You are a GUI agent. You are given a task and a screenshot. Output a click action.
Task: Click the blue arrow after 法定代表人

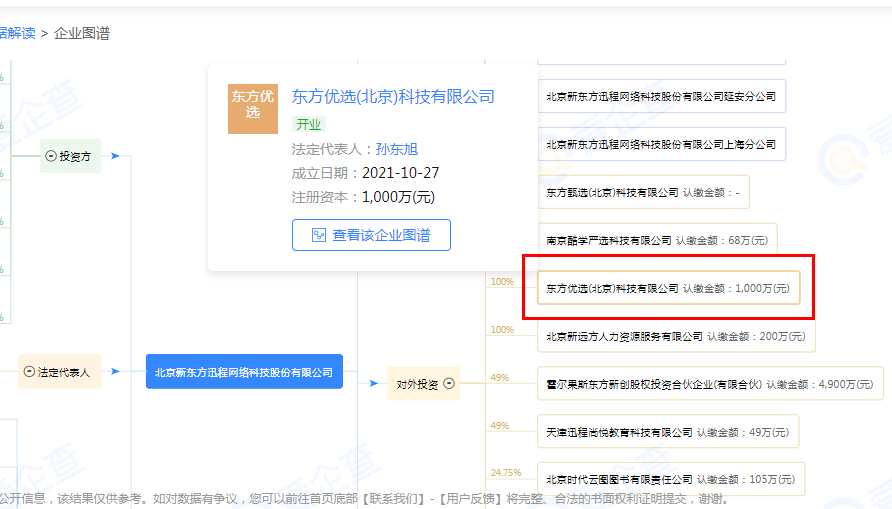(x=115, y=371)
